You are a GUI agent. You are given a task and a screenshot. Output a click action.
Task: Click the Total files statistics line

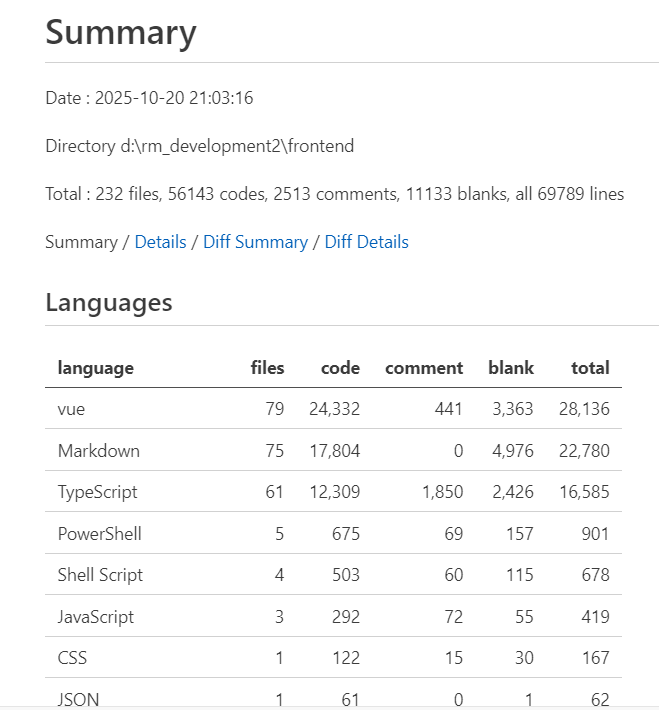[335, 194]
